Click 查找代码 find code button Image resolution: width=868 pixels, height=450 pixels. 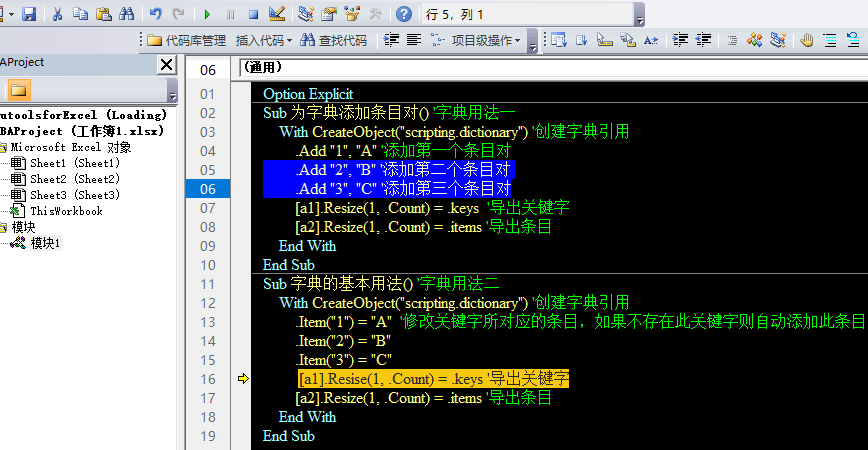(x=334, y=40)
